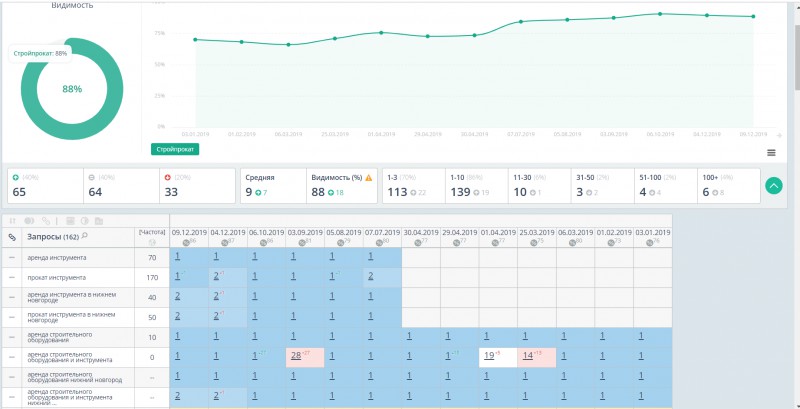
Task: Click the last folder-like icon in table toolbar
Action: pos(99,221)
